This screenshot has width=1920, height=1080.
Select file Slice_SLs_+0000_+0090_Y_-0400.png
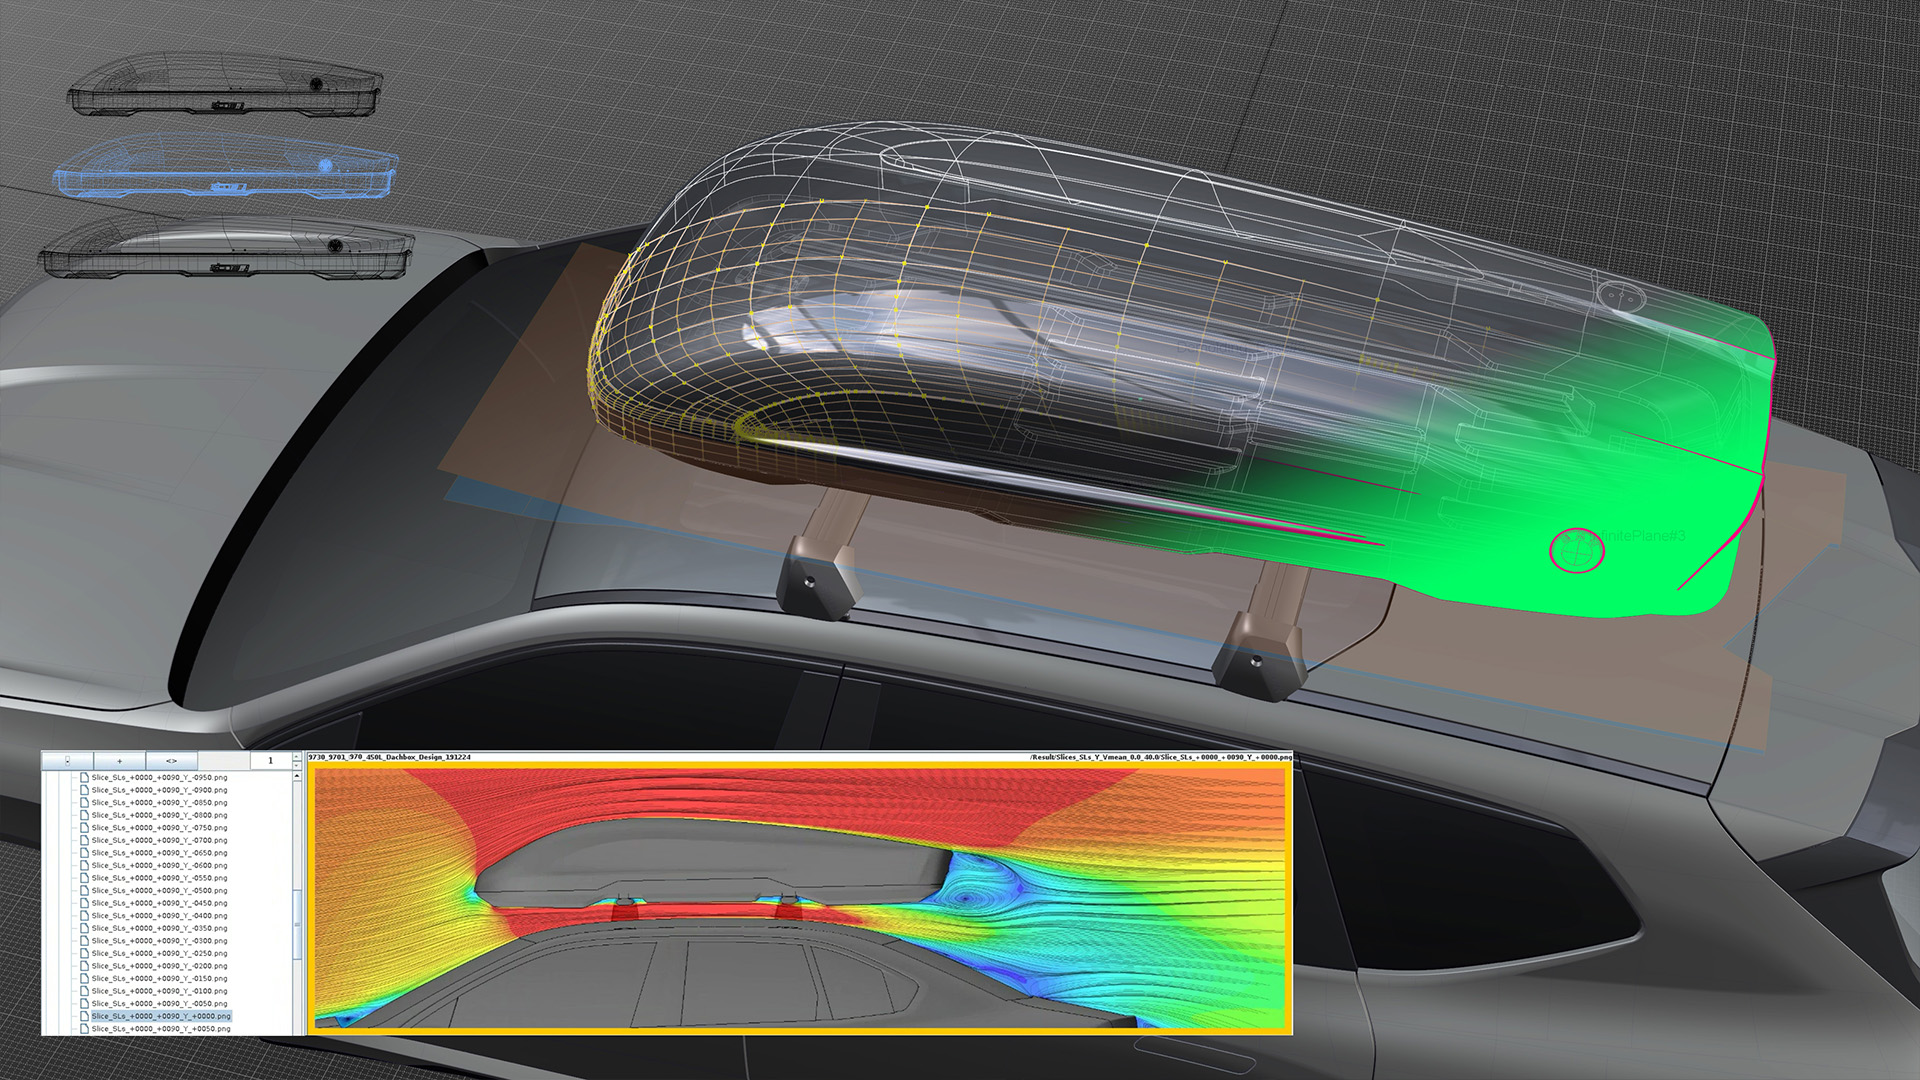(x=159, y=915)
